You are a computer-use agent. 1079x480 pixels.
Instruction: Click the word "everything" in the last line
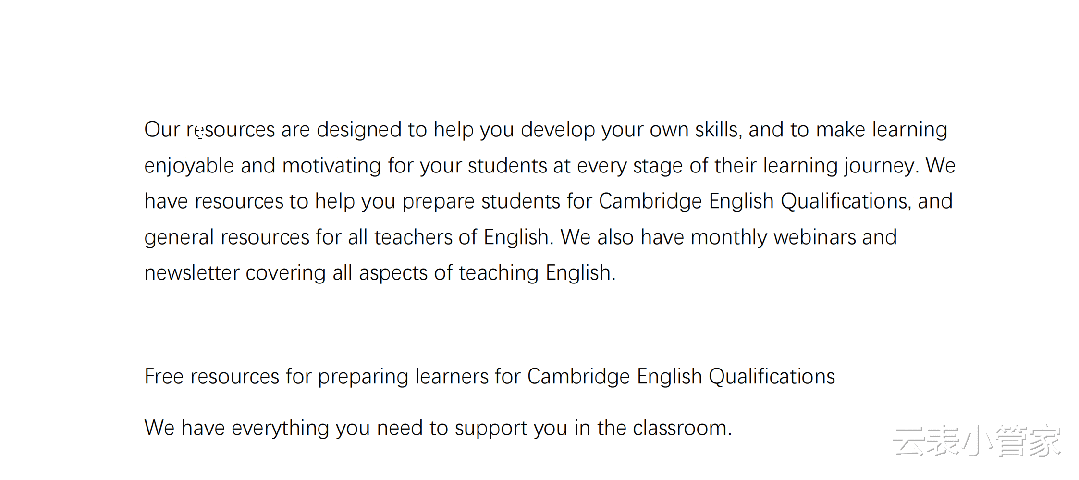coord(280,429)
